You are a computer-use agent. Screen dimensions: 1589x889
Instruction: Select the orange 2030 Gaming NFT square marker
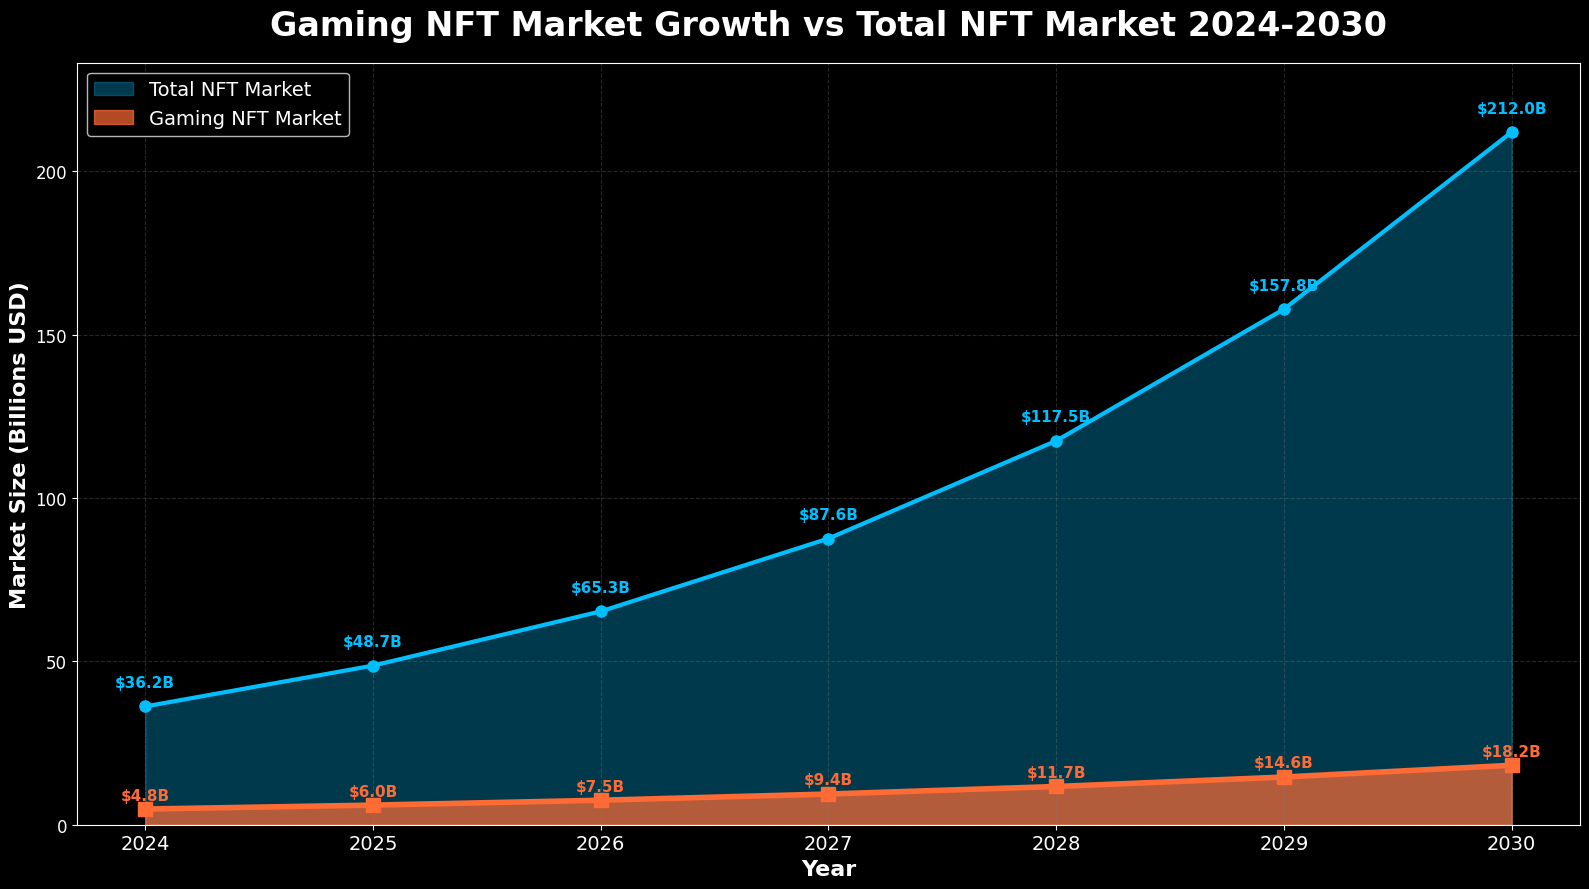click(1511, 765)
